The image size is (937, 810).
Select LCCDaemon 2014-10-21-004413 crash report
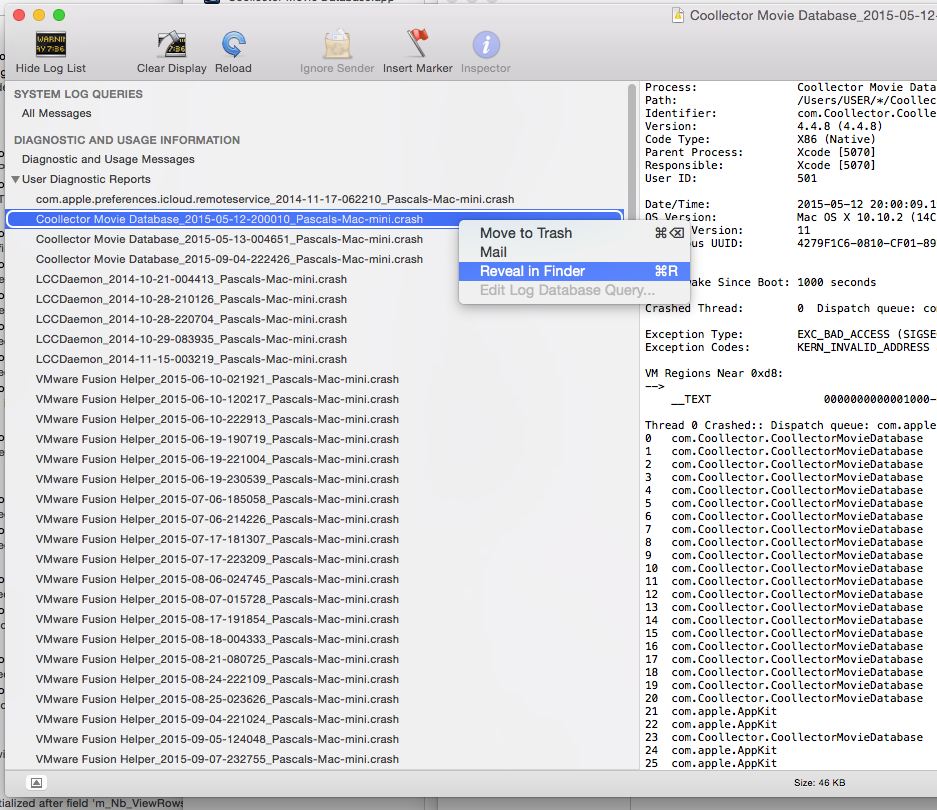tap(191, 279)
